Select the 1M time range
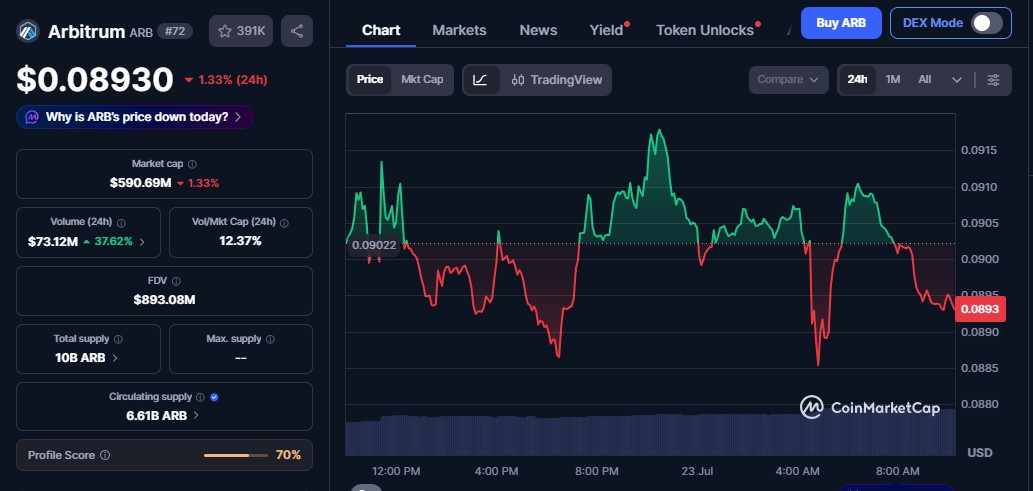1033x491 pixels. pyautogui.click(x=893, y=80)
